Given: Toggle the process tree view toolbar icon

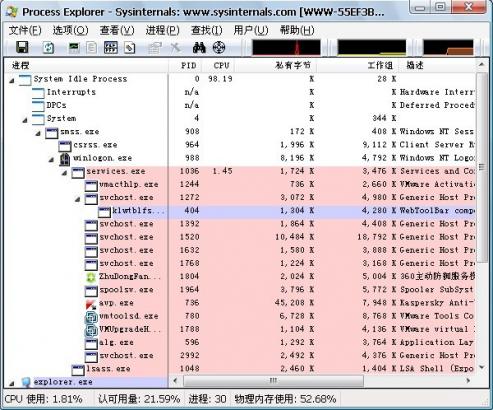Looking at the screenshot, I should coord(111,48).
